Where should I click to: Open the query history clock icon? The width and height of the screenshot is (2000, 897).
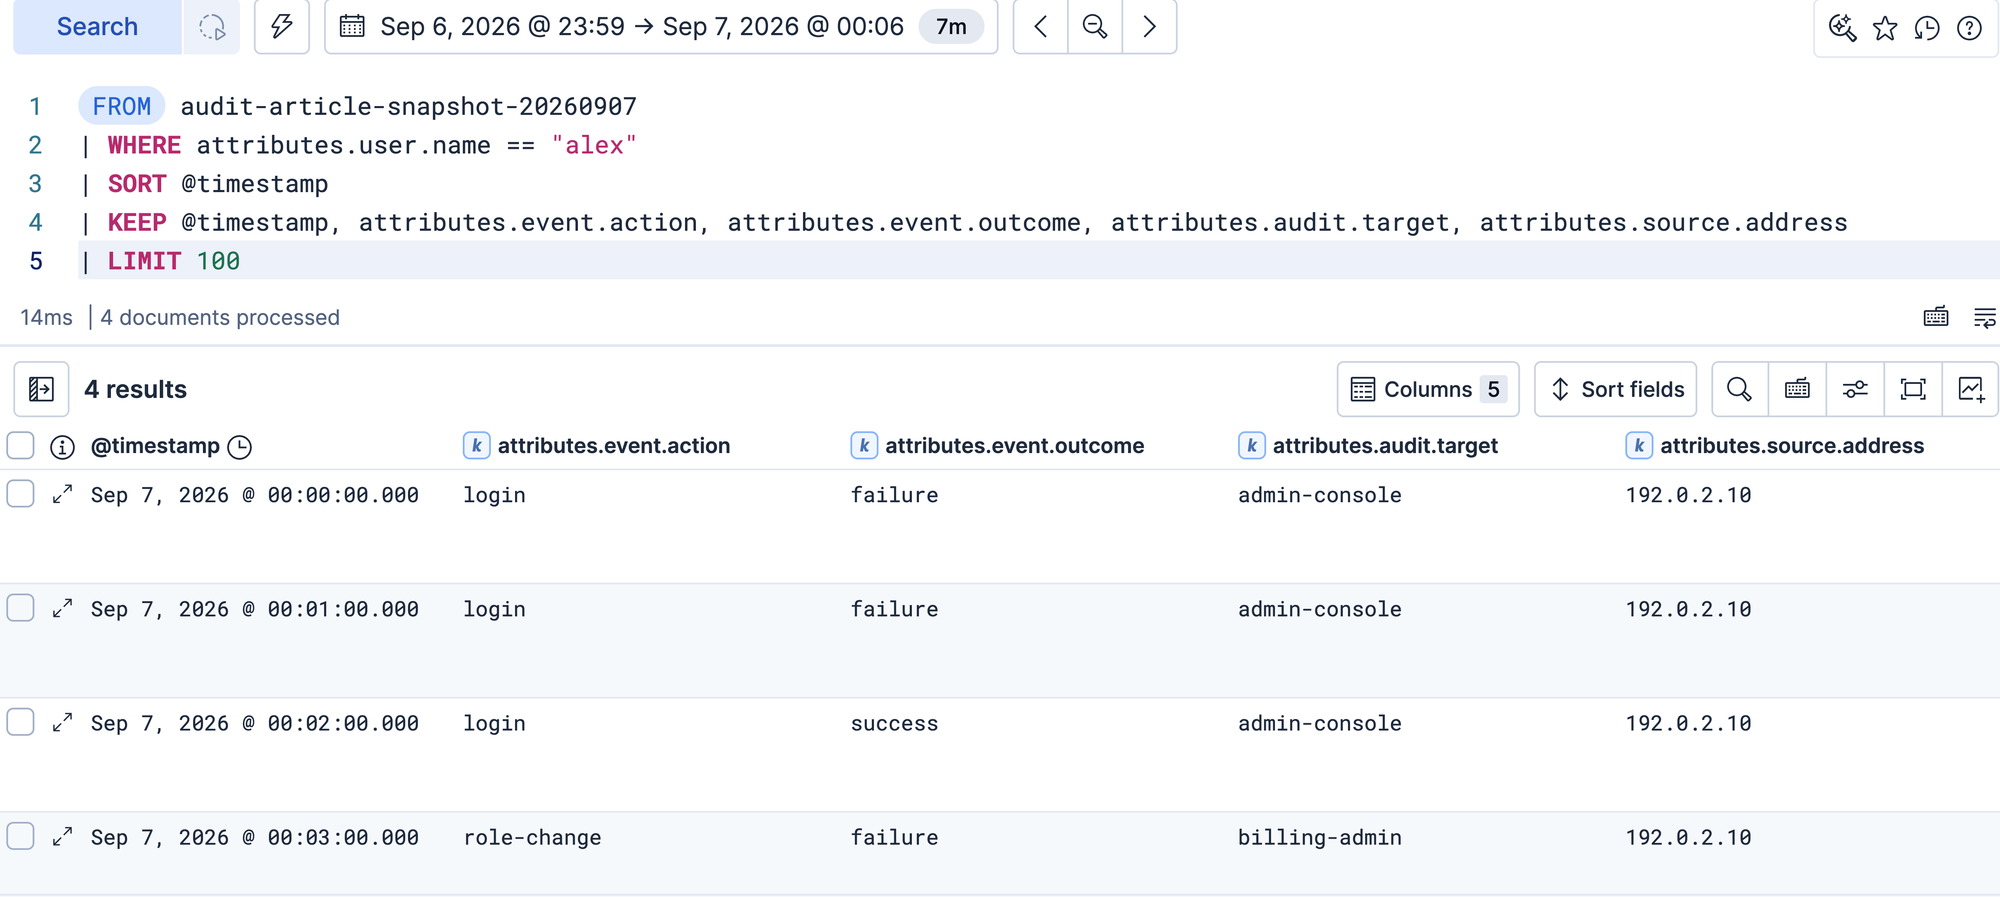click(1927, 28)
